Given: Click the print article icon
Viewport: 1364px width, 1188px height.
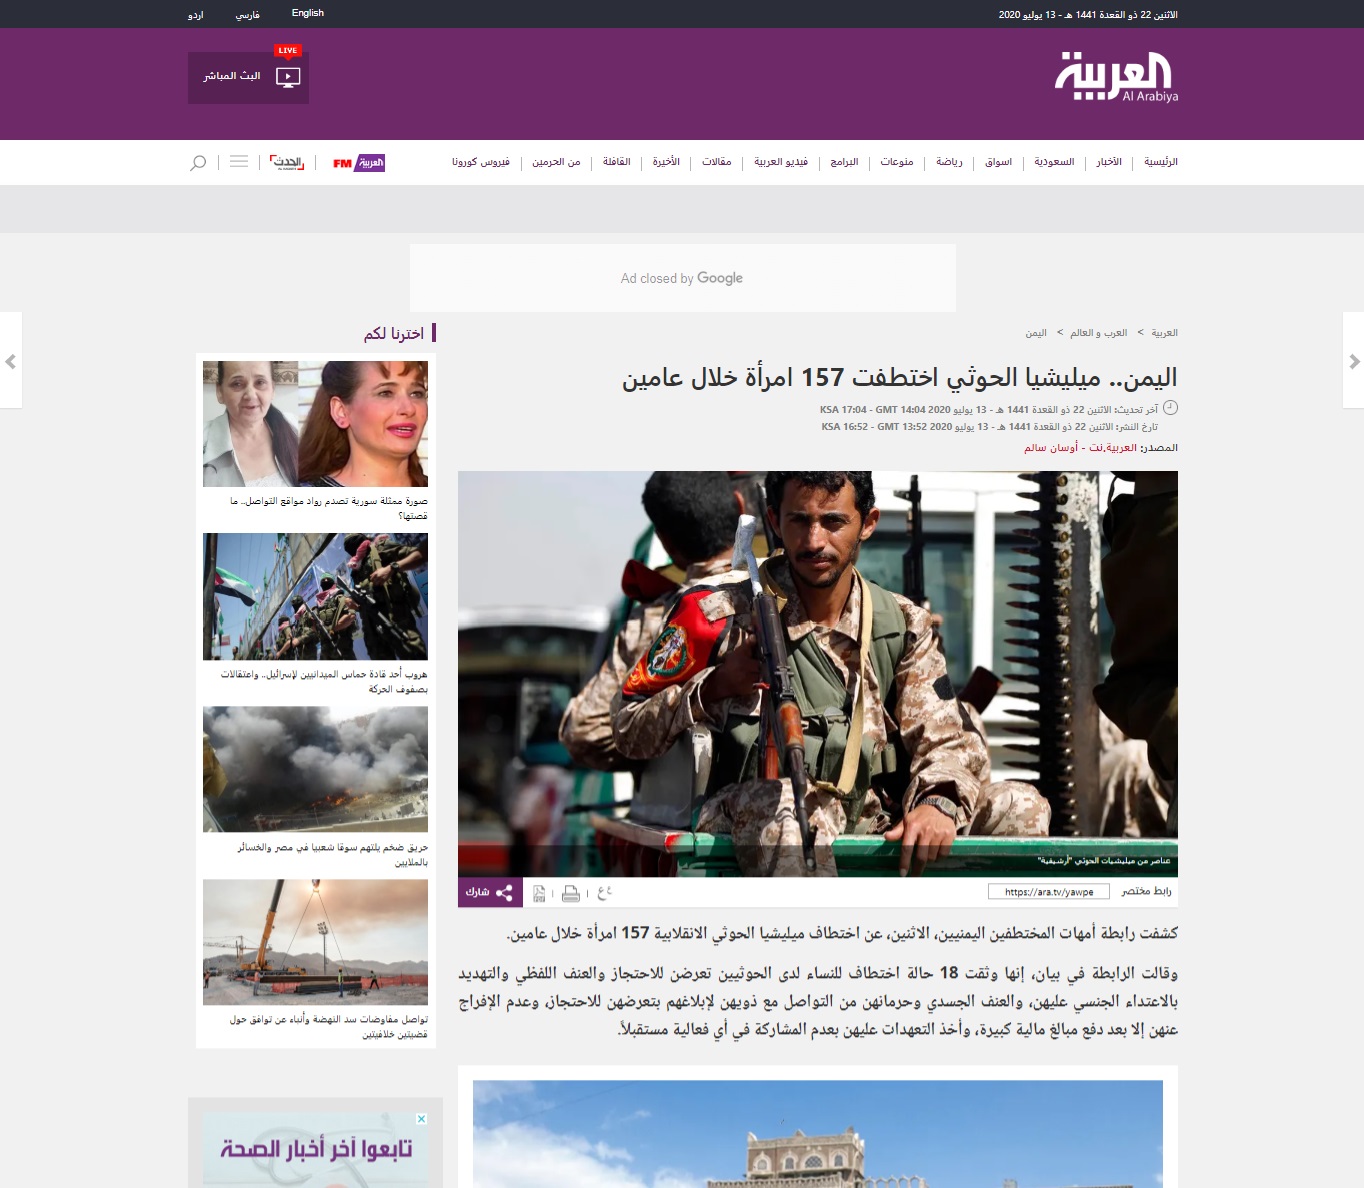Looking at the screenshot, I should pos(571,893).
